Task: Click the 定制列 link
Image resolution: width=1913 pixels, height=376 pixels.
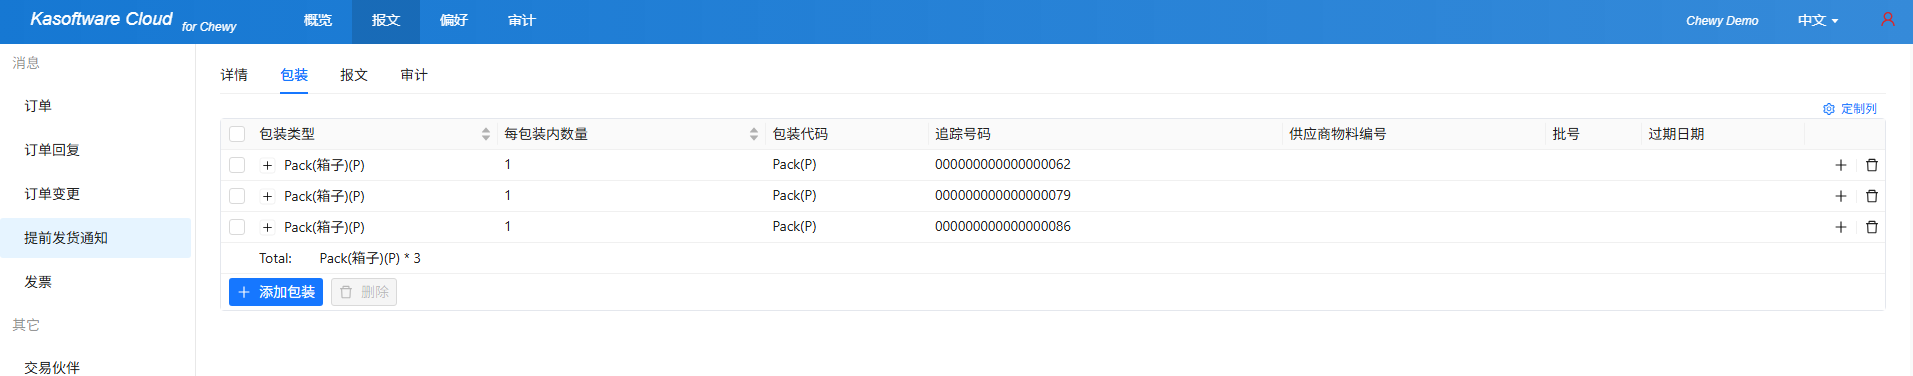Action: [1858, 109]
